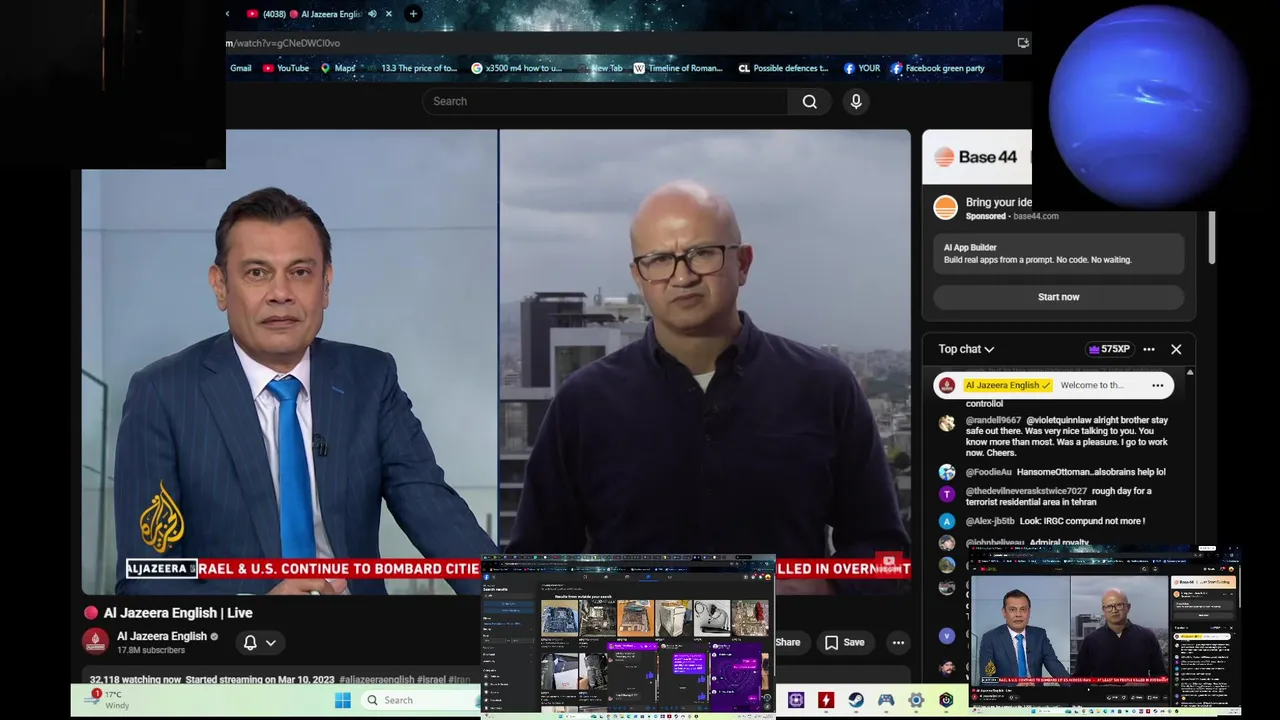
Task: Click the pinned Al Jazeera English chat badge
Action: coord(1008,385)
